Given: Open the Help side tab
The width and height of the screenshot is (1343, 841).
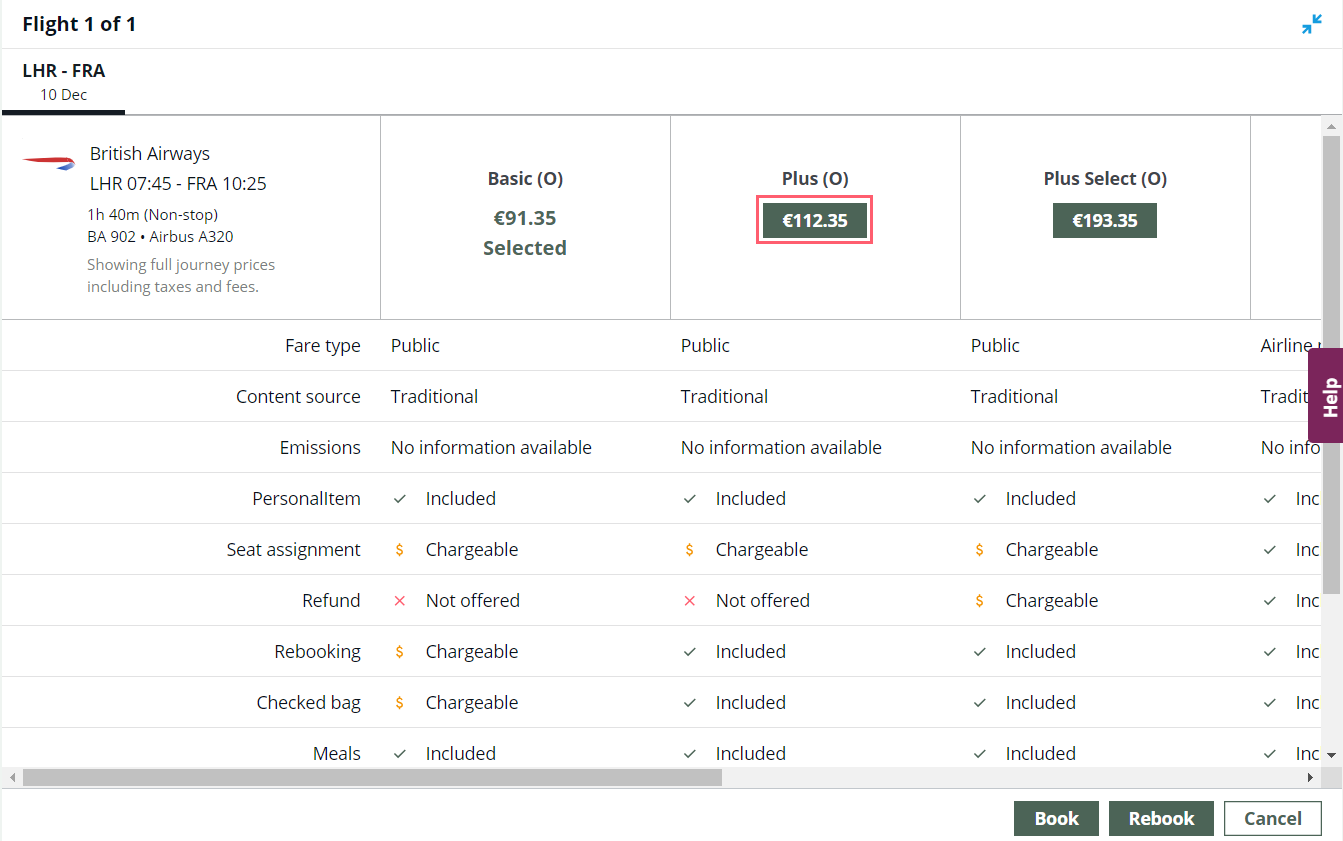Looking at the screenshot, I should coord(1328,396).
